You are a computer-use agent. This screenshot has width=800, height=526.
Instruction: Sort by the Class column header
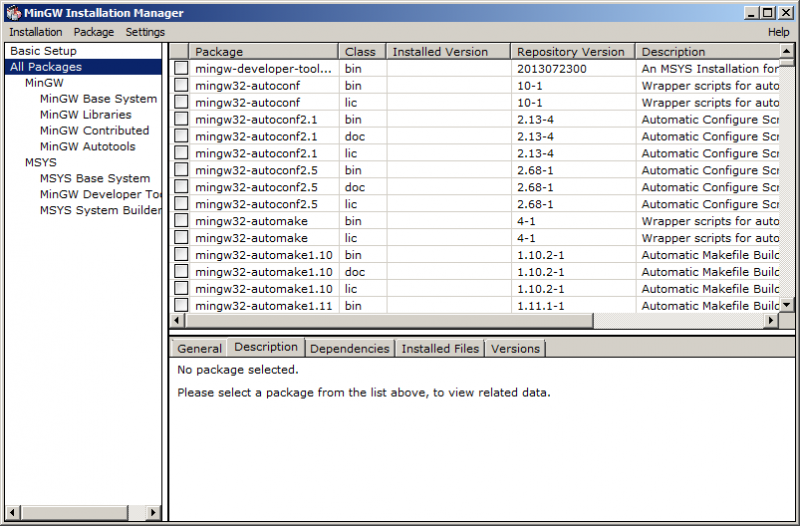(x=362, y=52)
